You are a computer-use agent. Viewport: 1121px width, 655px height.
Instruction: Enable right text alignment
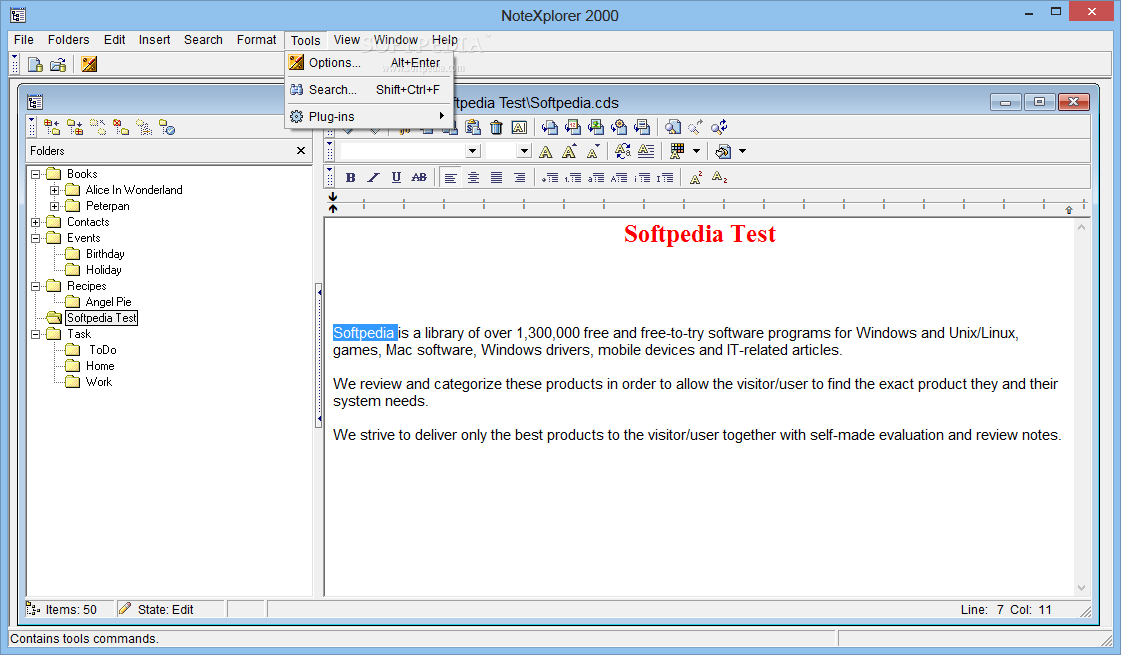click(x=520, y=177)
